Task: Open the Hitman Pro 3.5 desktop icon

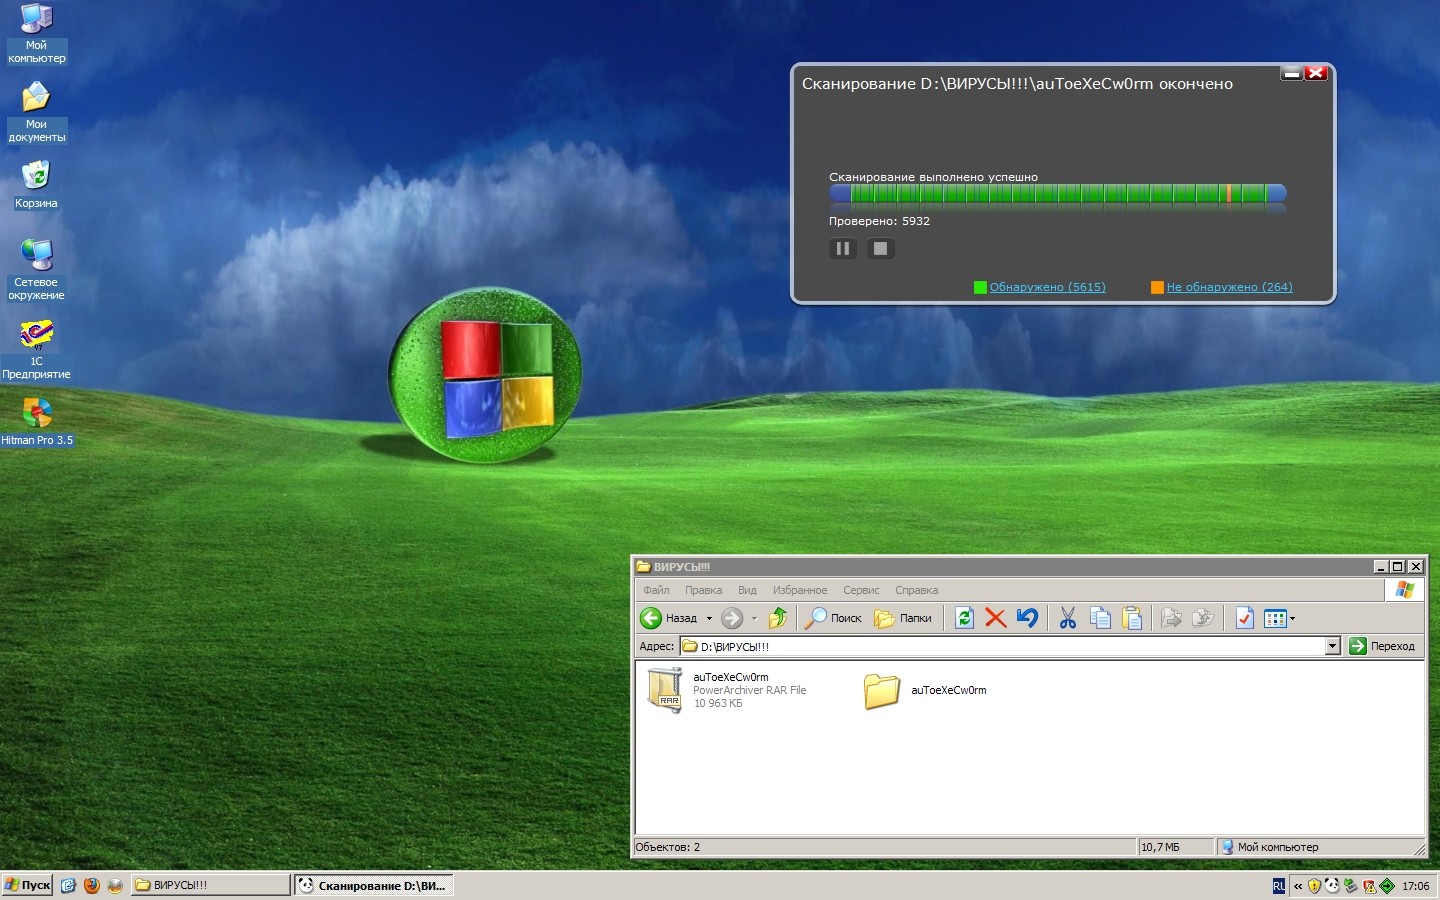Action: pos(37,413)
